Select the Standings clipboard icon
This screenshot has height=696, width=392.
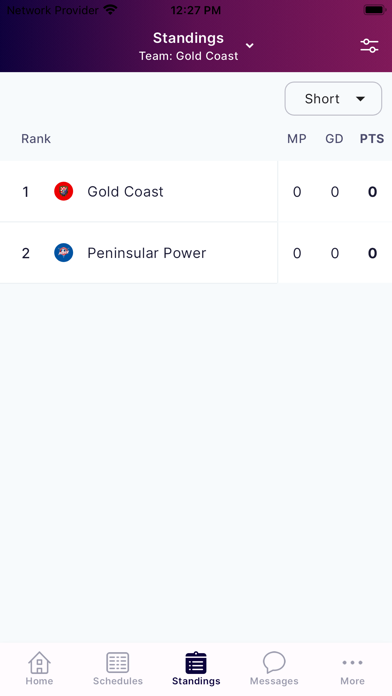tap(196, 663)
